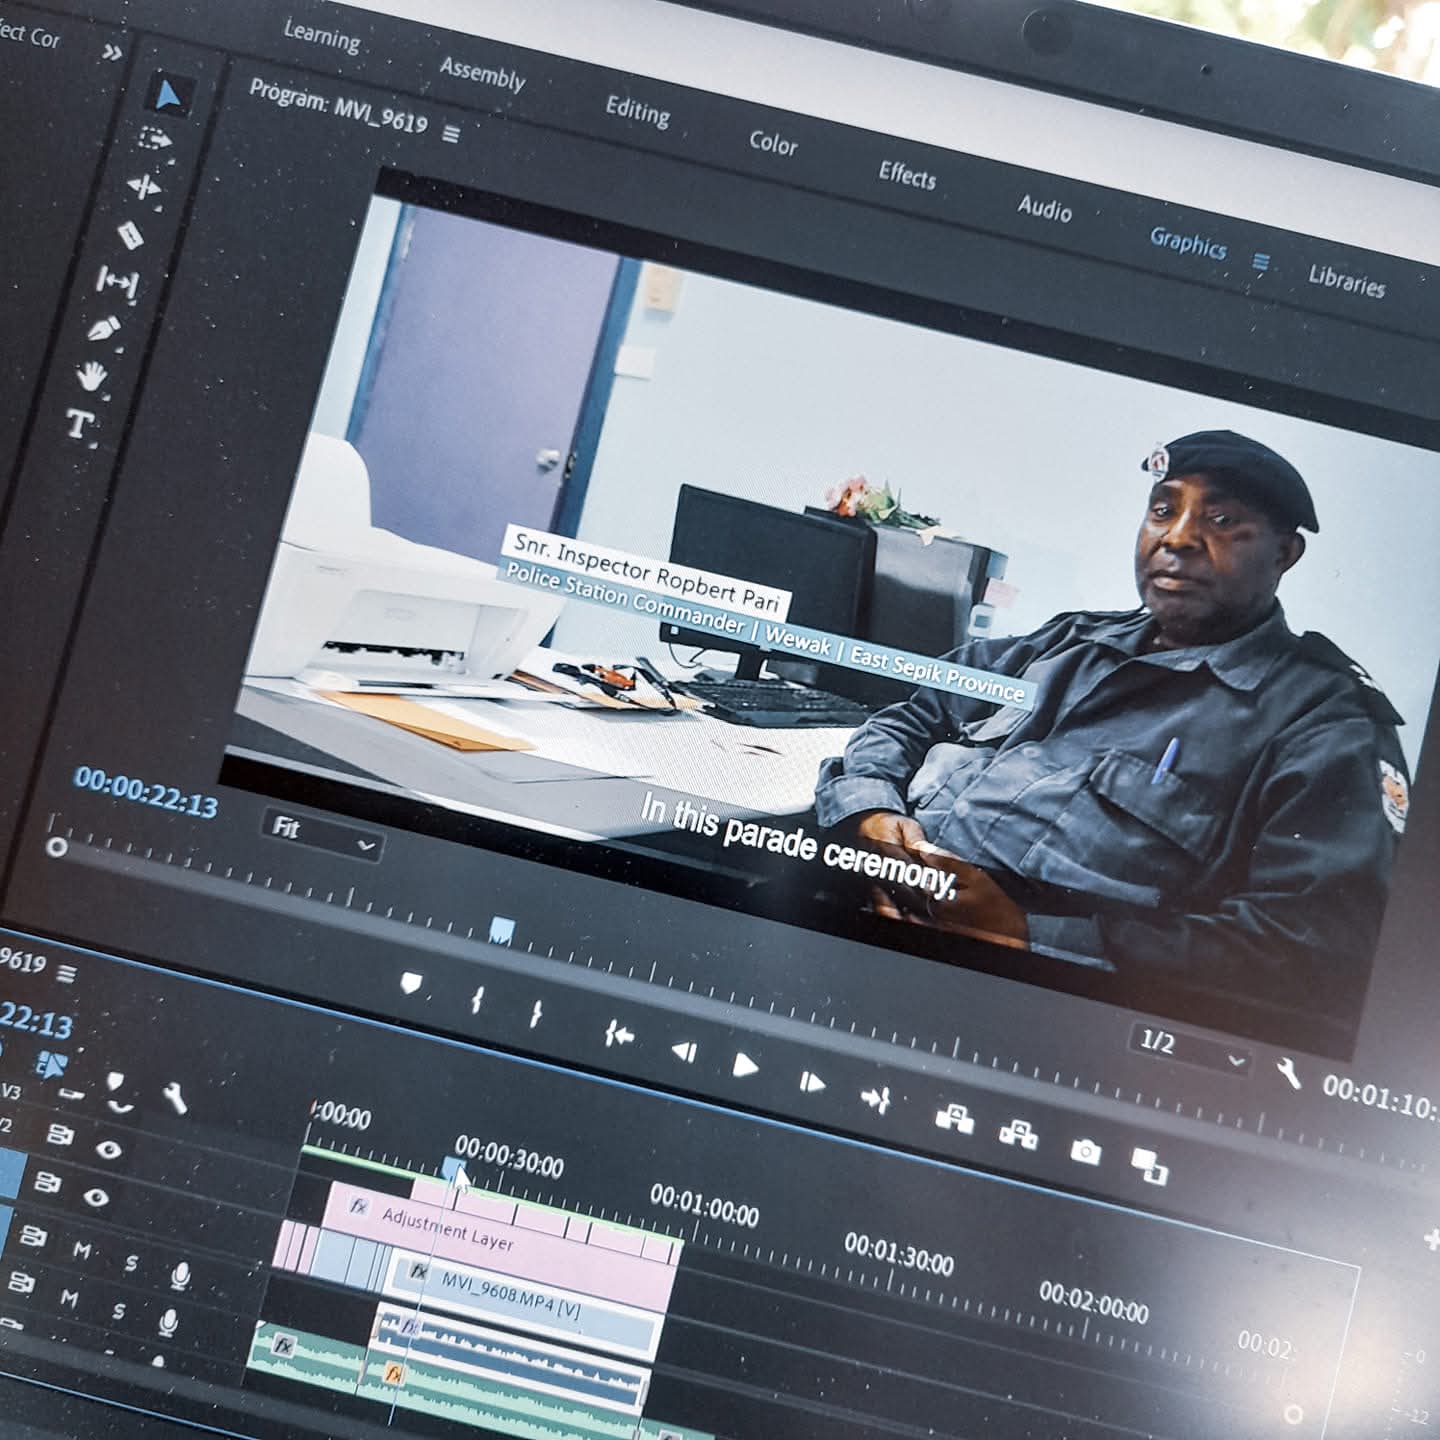Open the timeline sequence panel menu
Viewport: 1440px width, 1440px height.
coord(67,973)
